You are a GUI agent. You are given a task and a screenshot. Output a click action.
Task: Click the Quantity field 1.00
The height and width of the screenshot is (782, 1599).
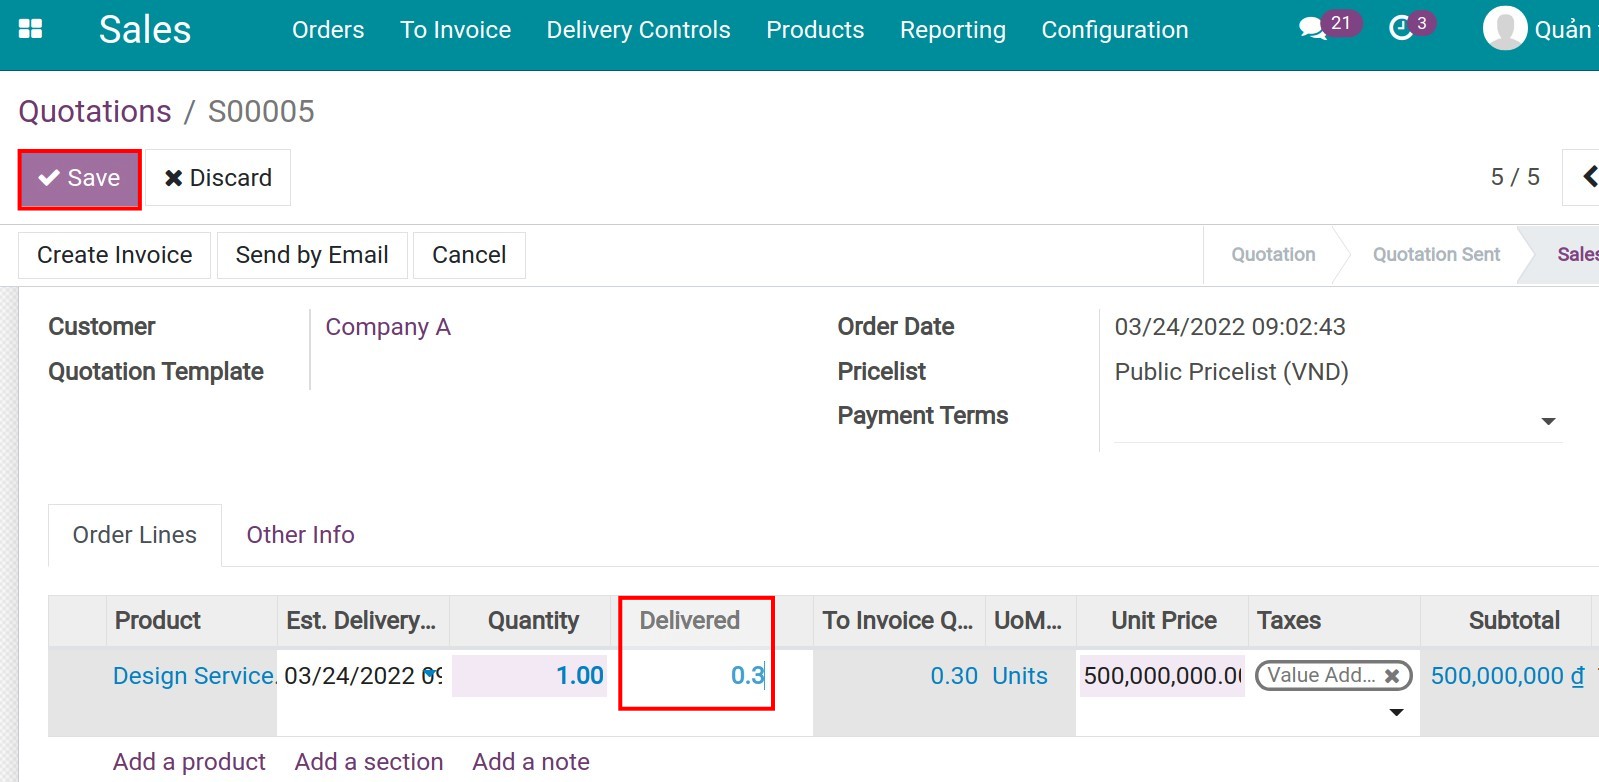tap(530, 676)
